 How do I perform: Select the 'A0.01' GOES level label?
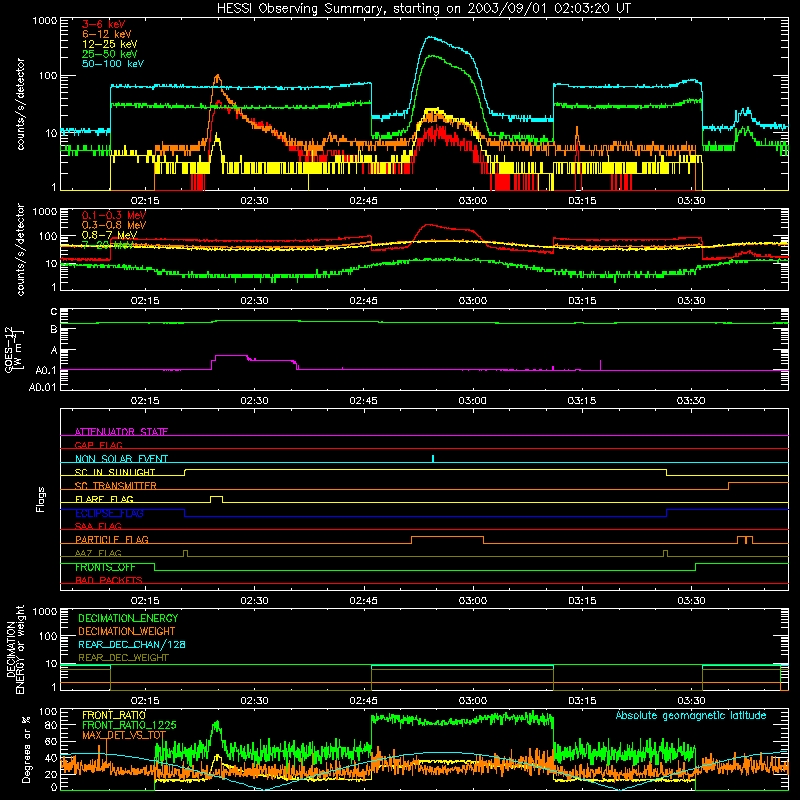42,388
